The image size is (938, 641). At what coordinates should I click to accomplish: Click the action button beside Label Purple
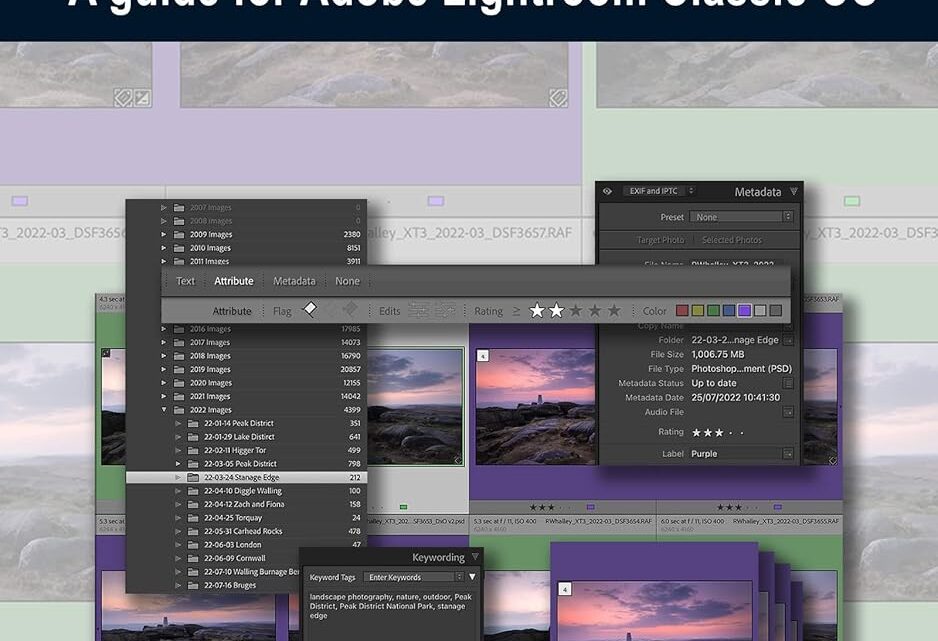tap(788, 454)
